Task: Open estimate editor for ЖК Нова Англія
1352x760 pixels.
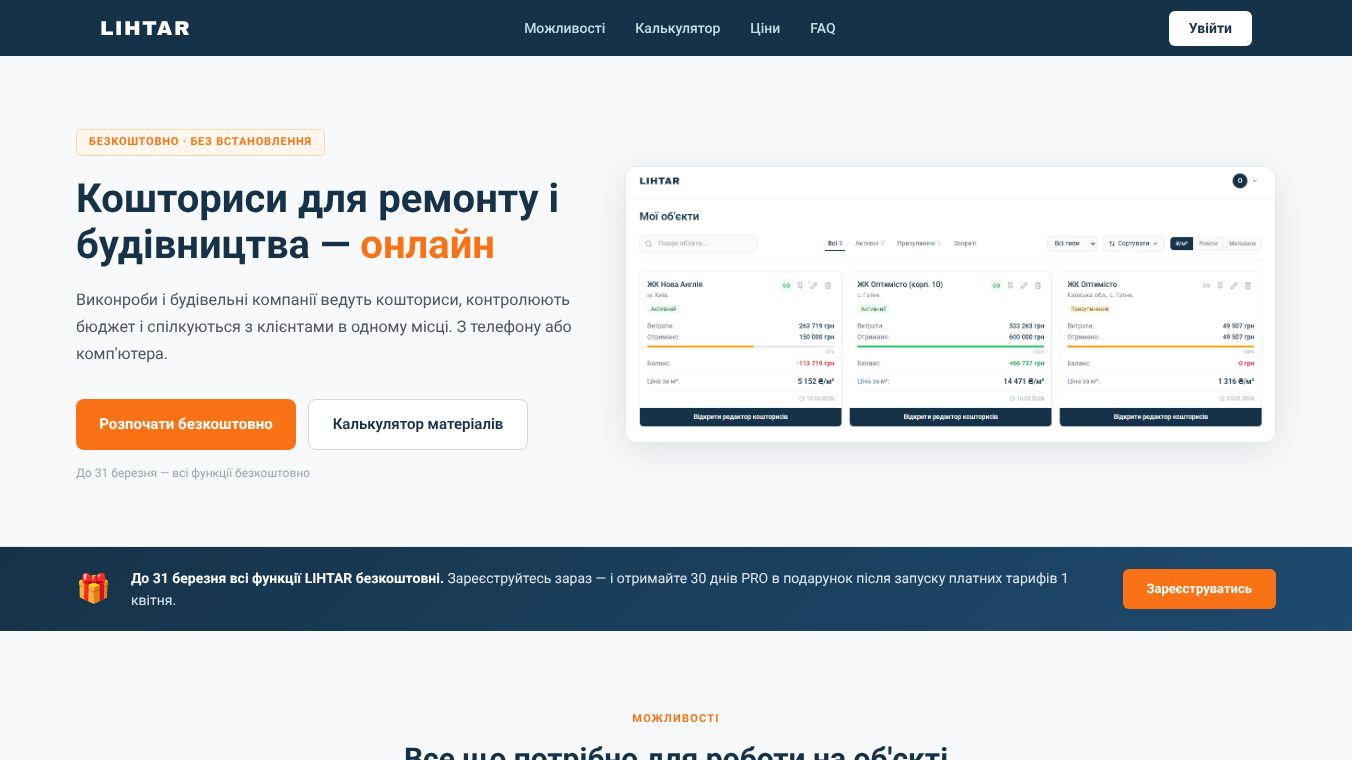Action: (741, 417)
